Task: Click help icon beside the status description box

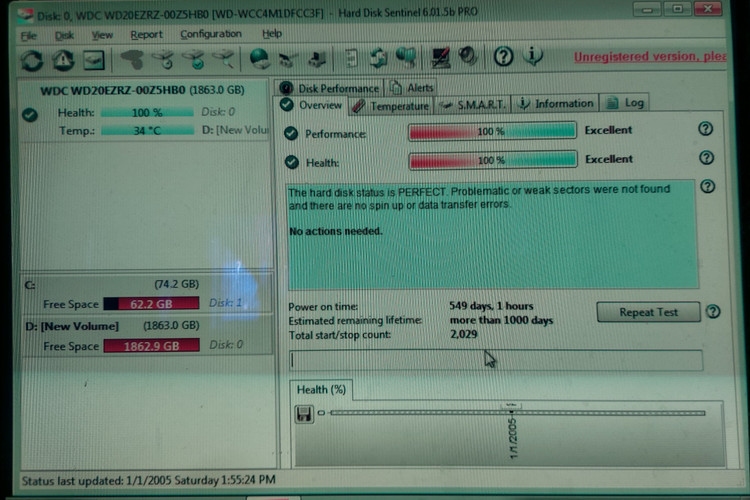Action: pos(708,186)
